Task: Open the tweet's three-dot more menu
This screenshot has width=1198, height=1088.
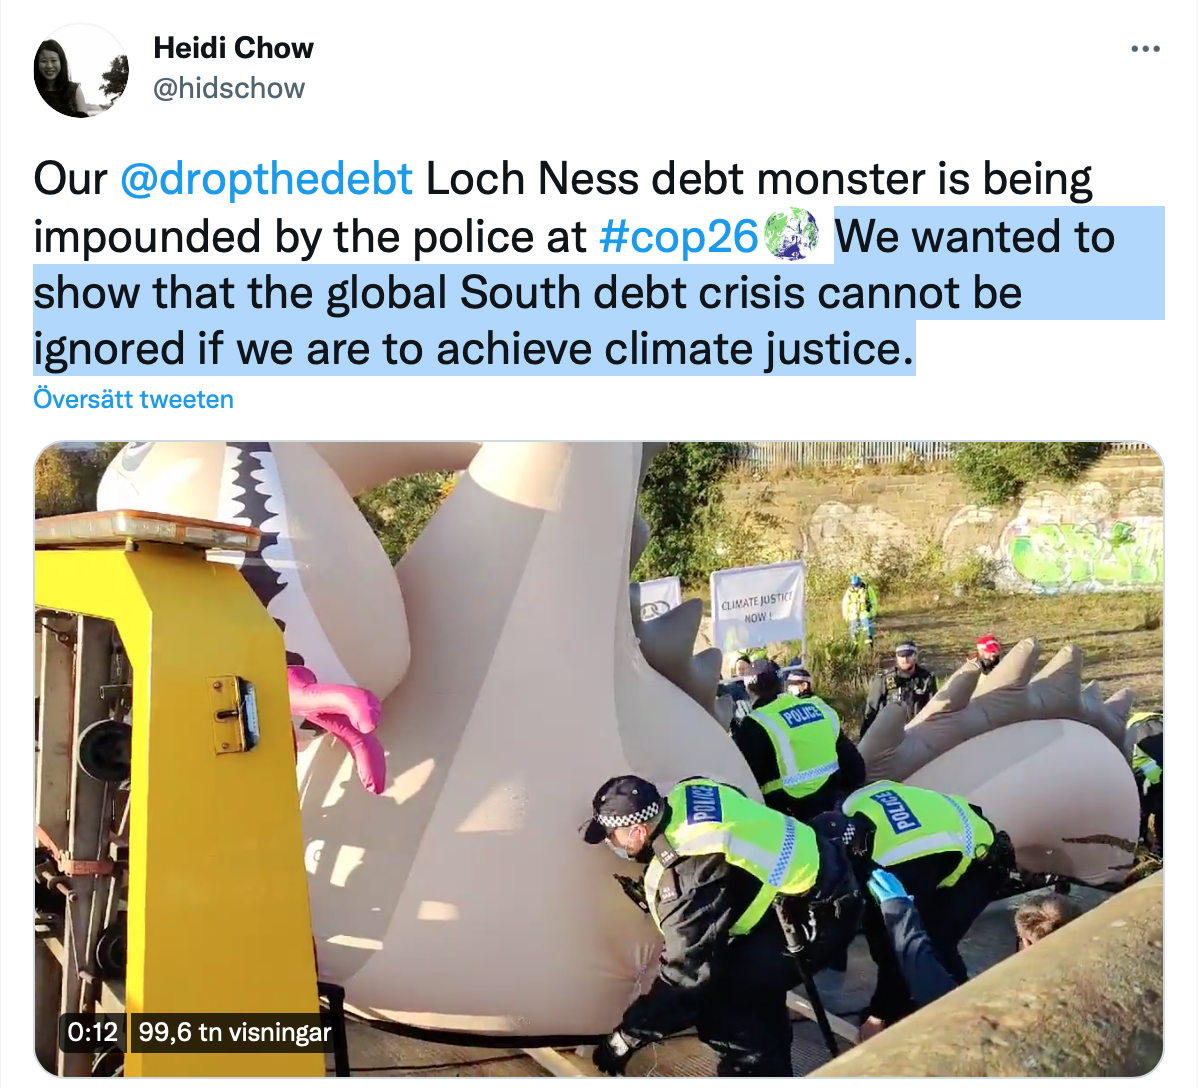Action: [1145, 49]
